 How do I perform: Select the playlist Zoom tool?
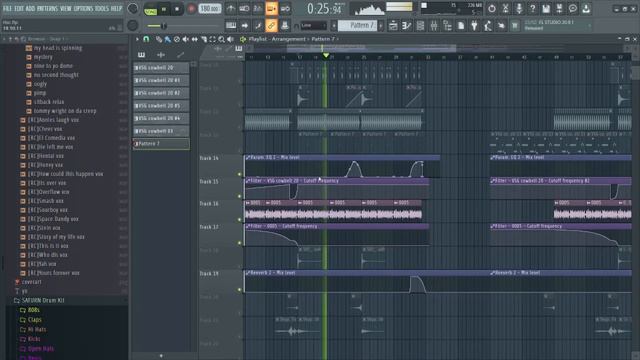point(222,39)
